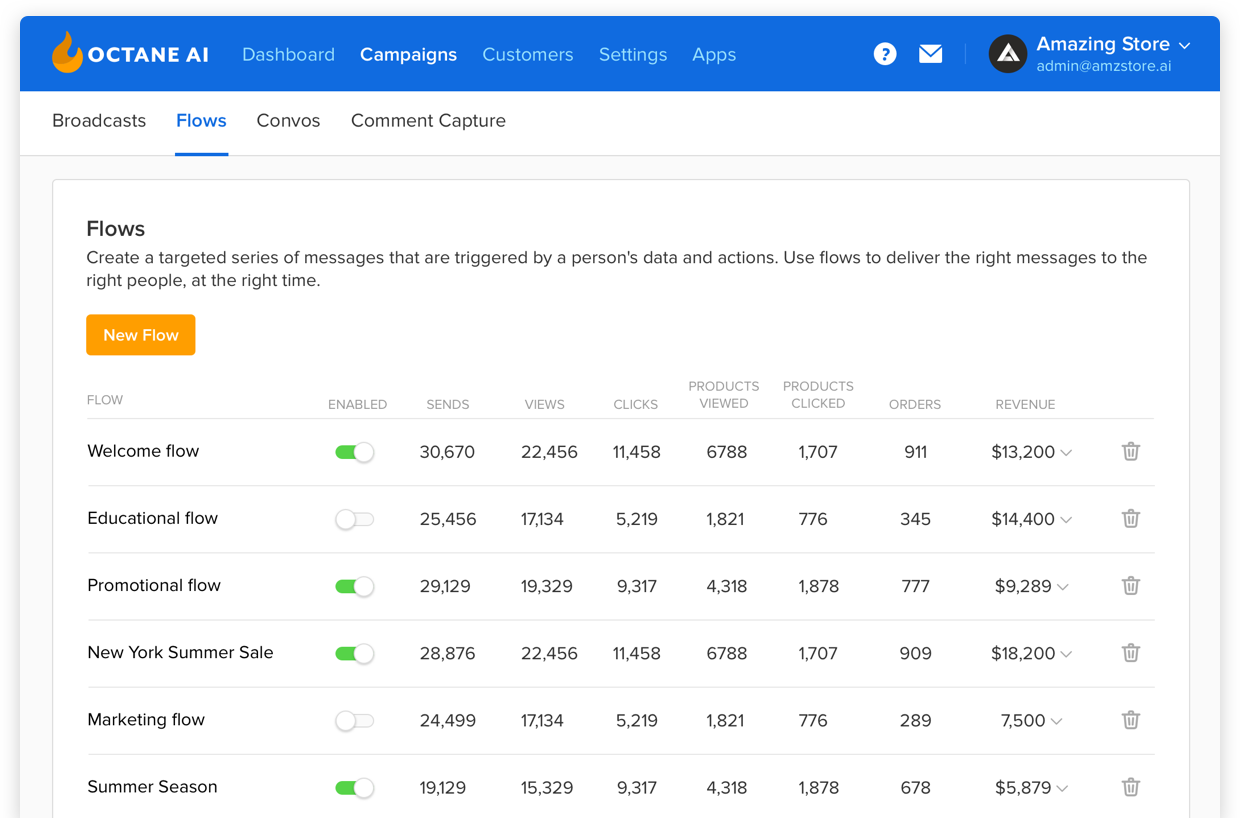Open the Welcome flow
This screenshot has height=818, width=1240.
(x=143, y=451)
